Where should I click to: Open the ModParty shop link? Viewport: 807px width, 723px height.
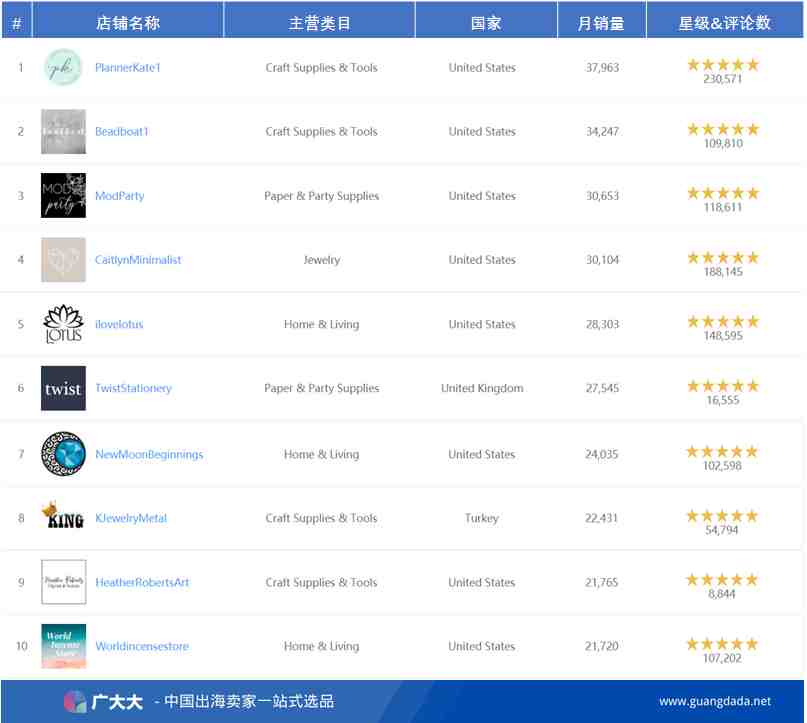[119, 196]
